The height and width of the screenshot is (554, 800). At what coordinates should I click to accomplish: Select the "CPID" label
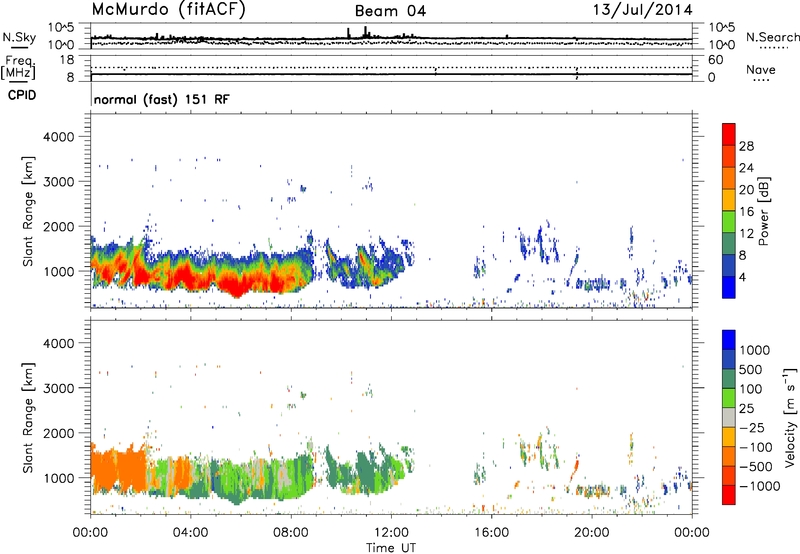tap(22, 95)
